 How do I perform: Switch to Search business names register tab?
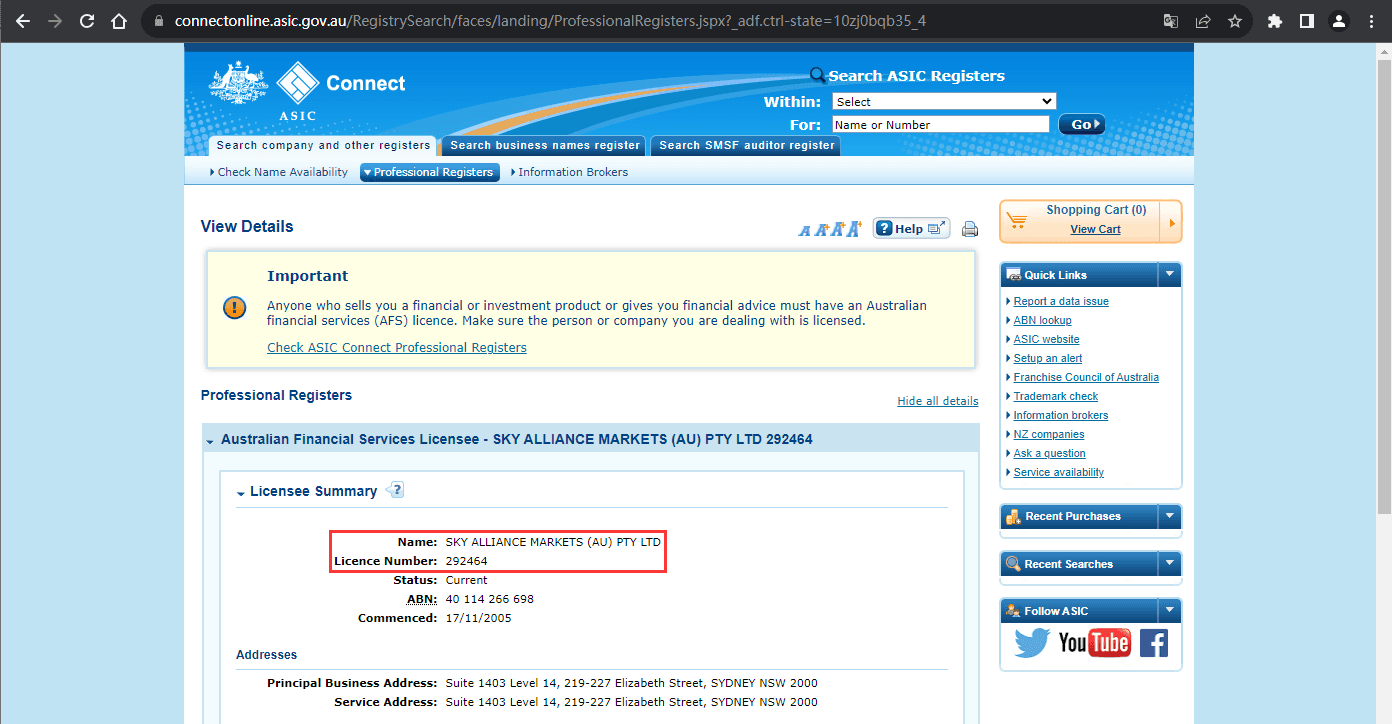[x=545, y=146]
